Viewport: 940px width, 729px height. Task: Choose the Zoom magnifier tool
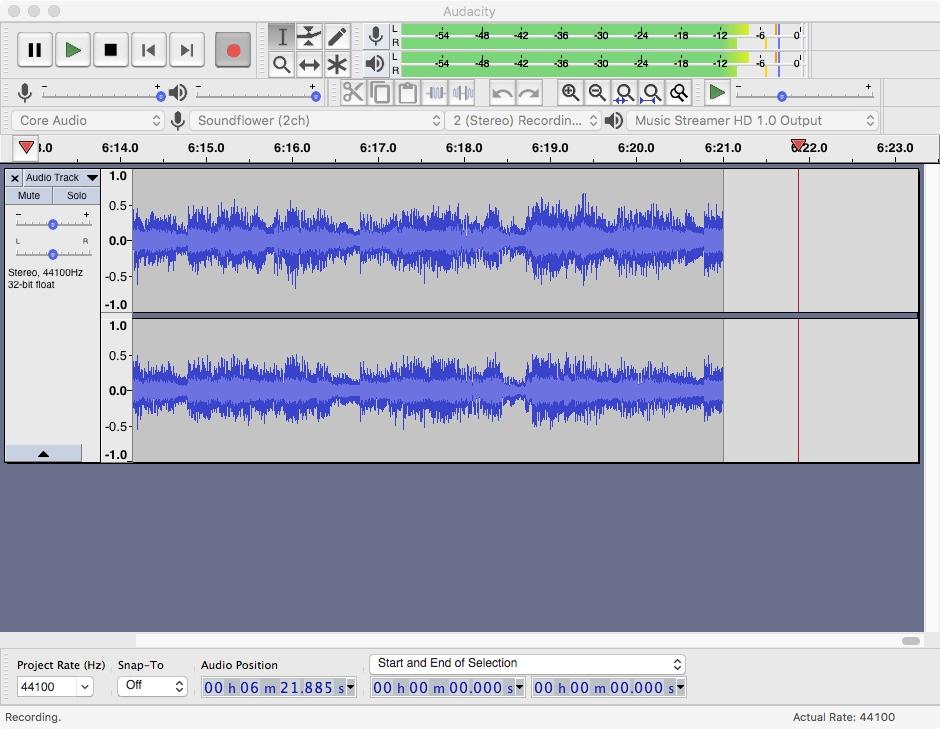pos(282,65)
